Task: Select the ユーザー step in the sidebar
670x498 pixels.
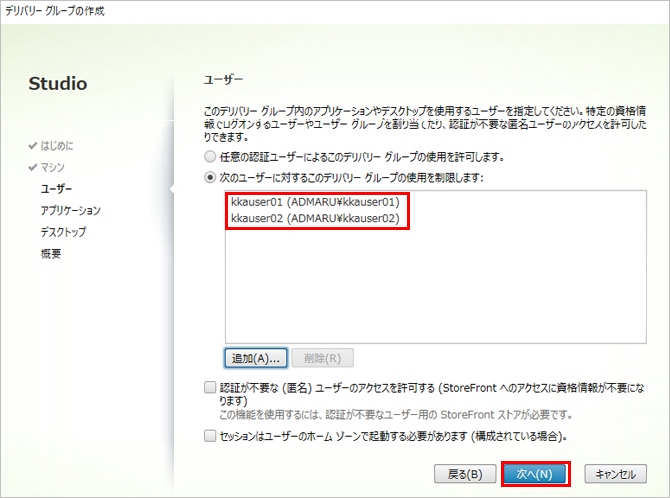Action: (x=56, y=188)
